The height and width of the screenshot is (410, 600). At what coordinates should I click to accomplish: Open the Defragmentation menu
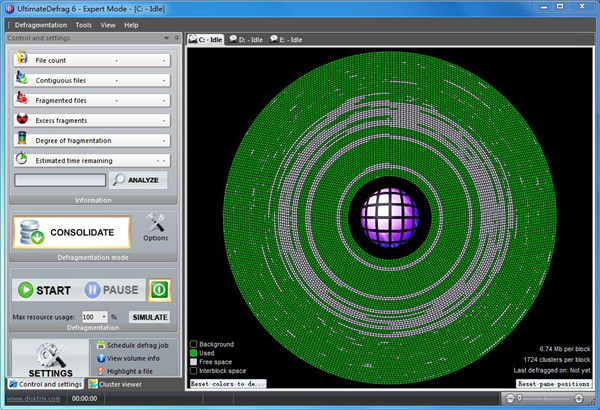pos(41,24)
